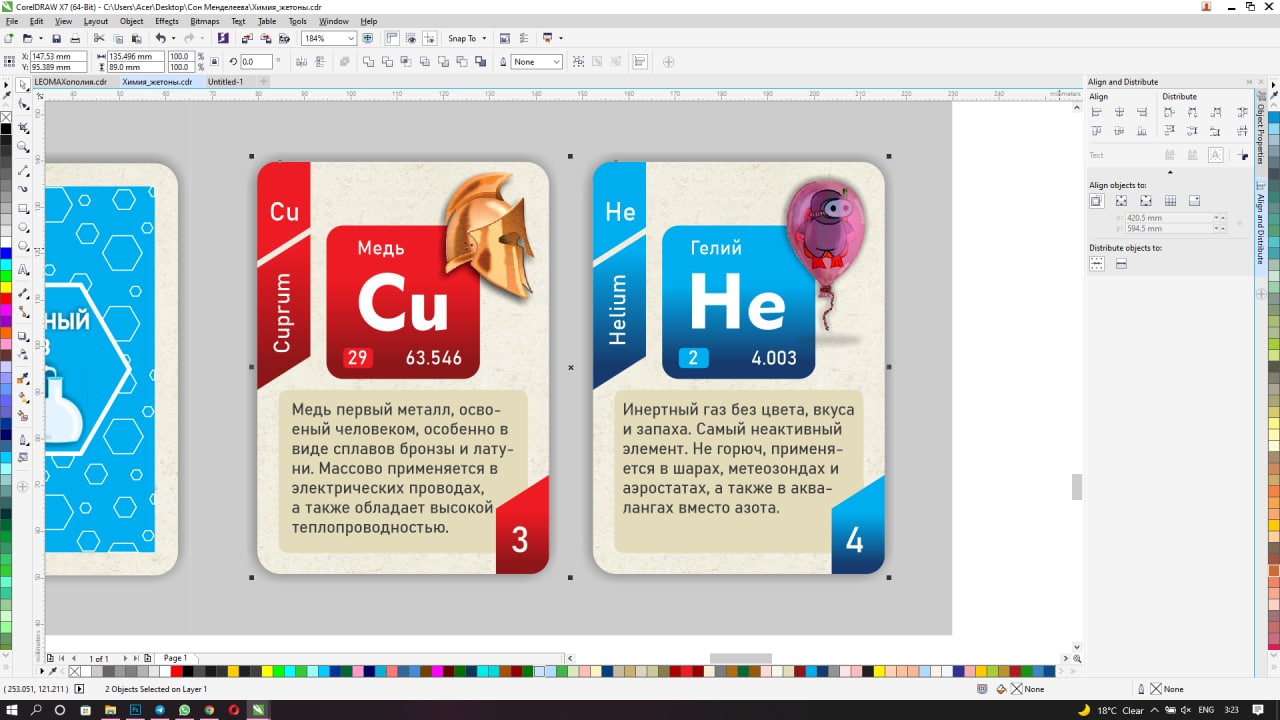Open WhatsApp from the taskbar

185,710
